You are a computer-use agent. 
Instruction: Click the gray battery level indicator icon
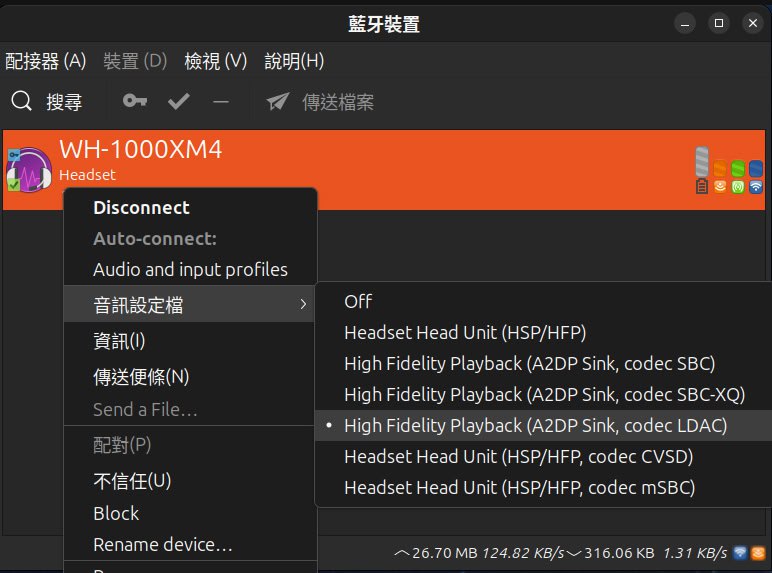tap(702, 170)
